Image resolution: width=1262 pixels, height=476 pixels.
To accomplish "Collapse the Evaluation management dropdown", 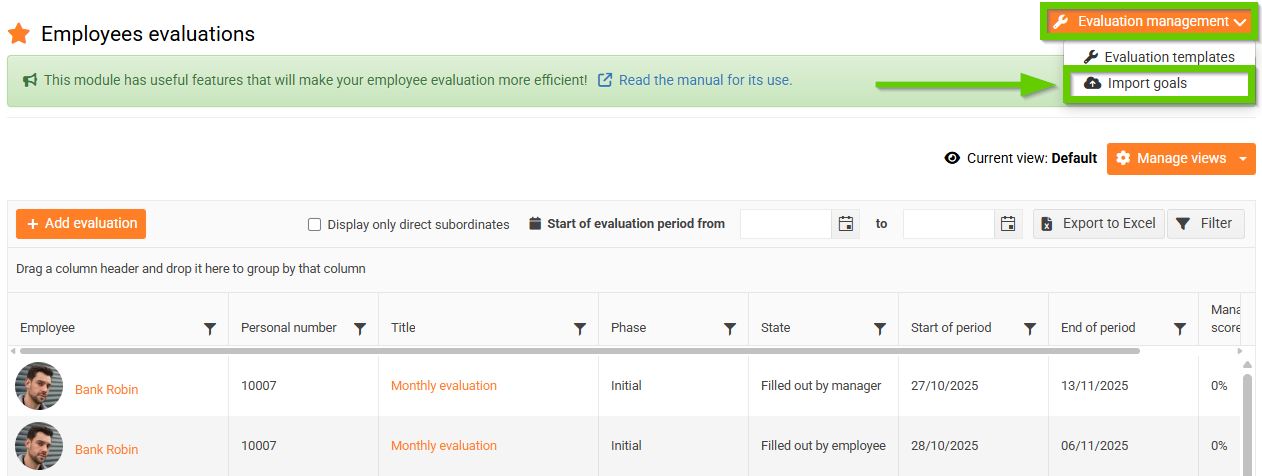I will 1151,22.
